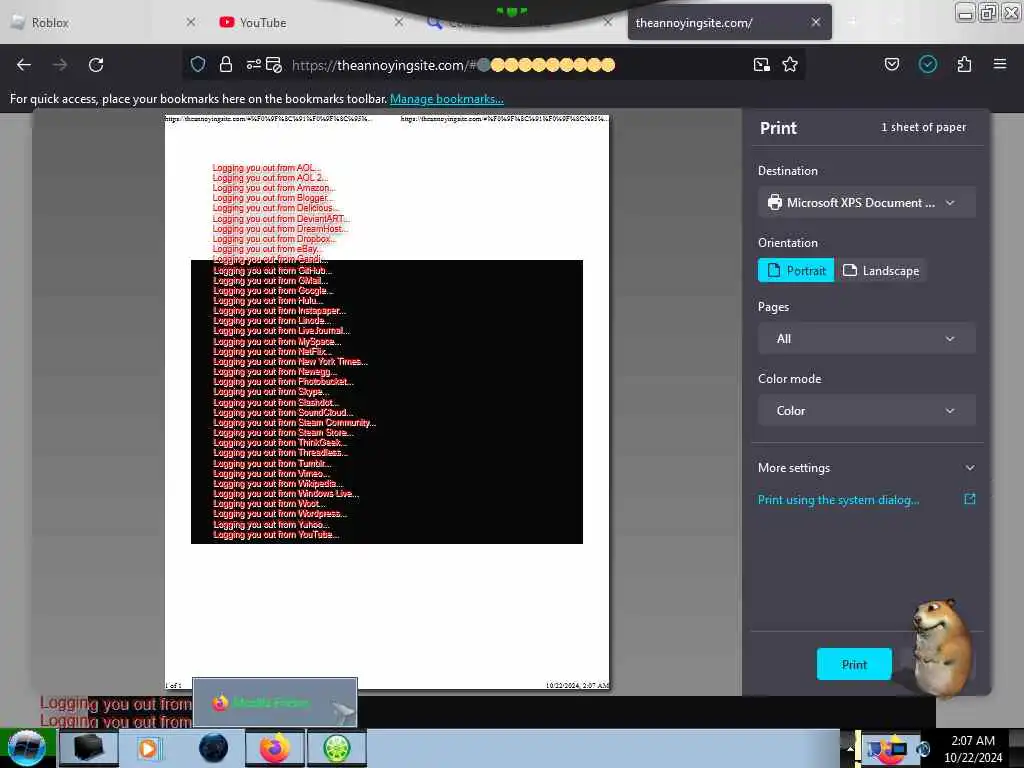This screenshot has height=768, width=1024.
Task: Click the 'Logging you out from AOL...' line
Action: pos(266,168)
